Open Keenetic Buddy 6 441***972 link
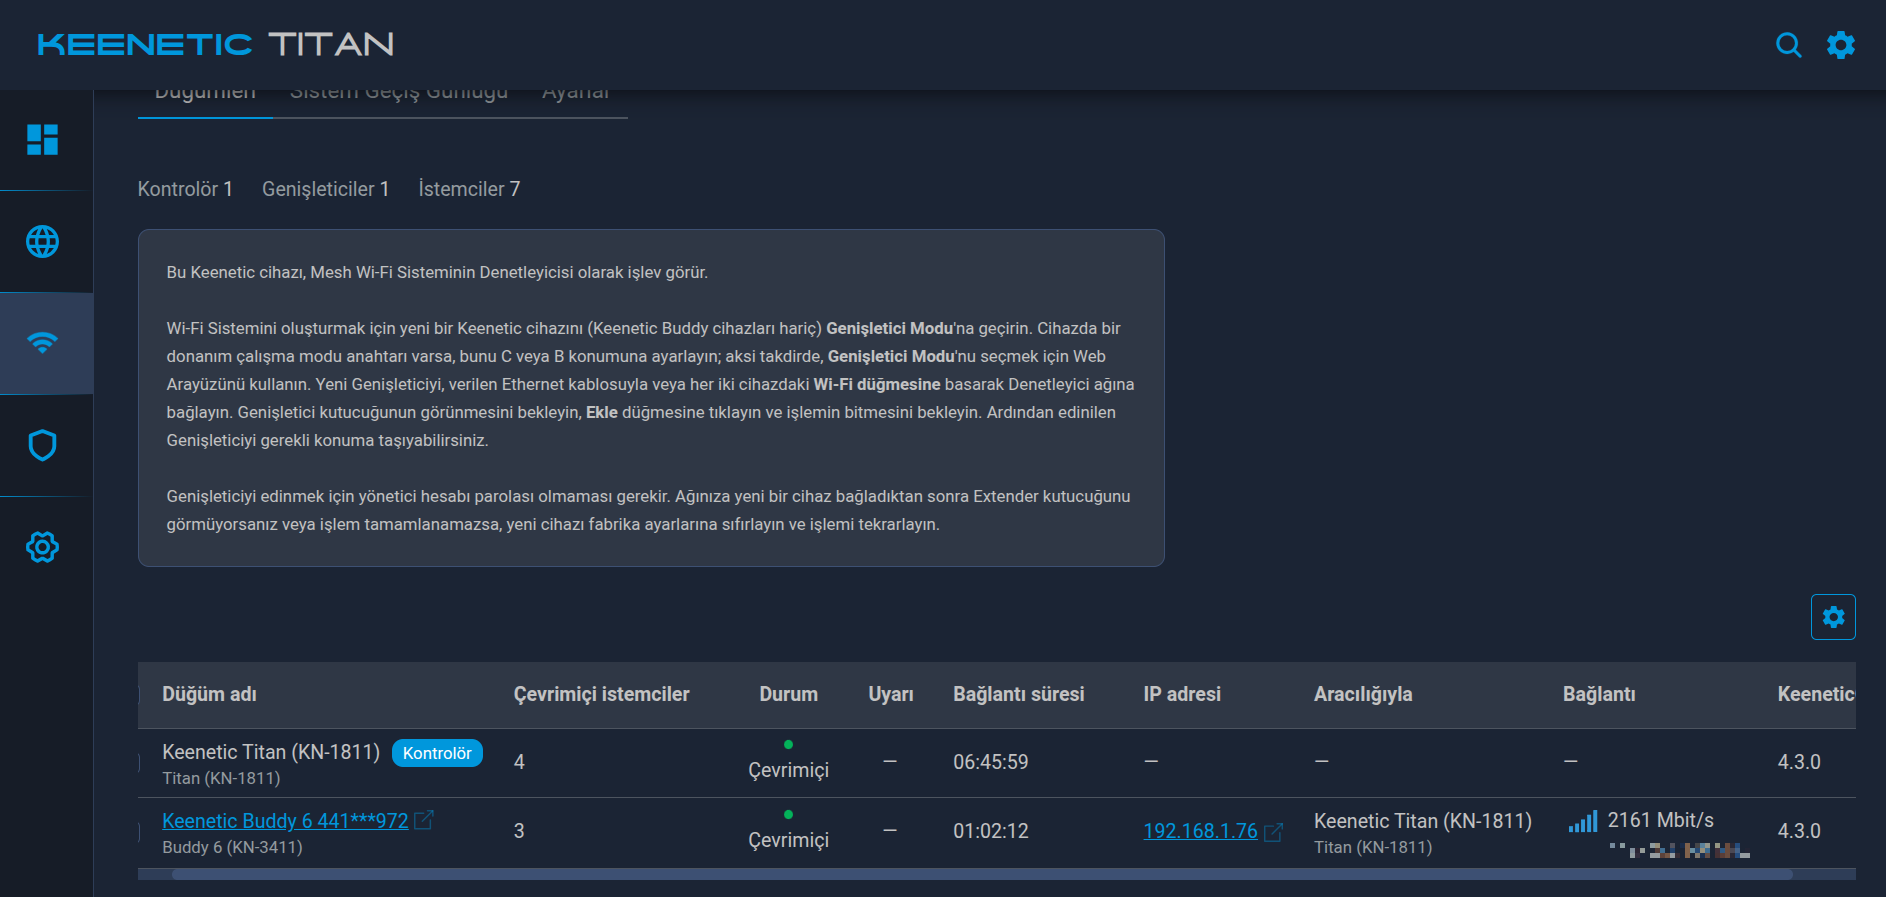This screenshot has width=1886, height=897. click(x=285, y=821)
